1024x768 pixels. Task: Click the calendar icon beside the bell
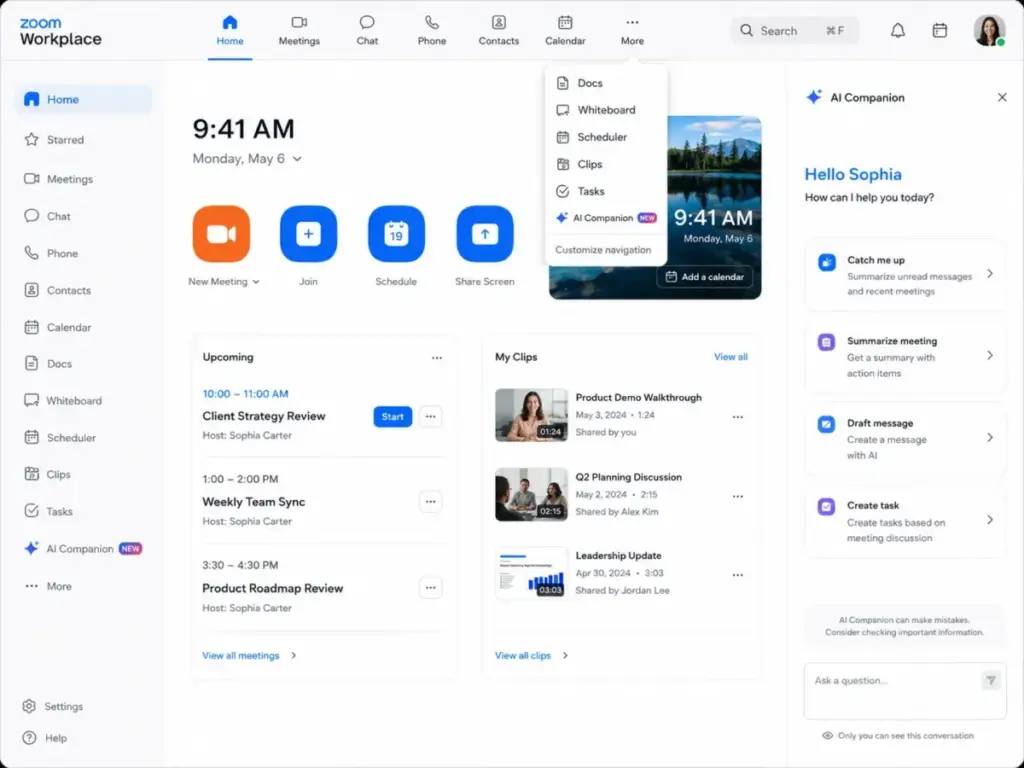(940, 31)
